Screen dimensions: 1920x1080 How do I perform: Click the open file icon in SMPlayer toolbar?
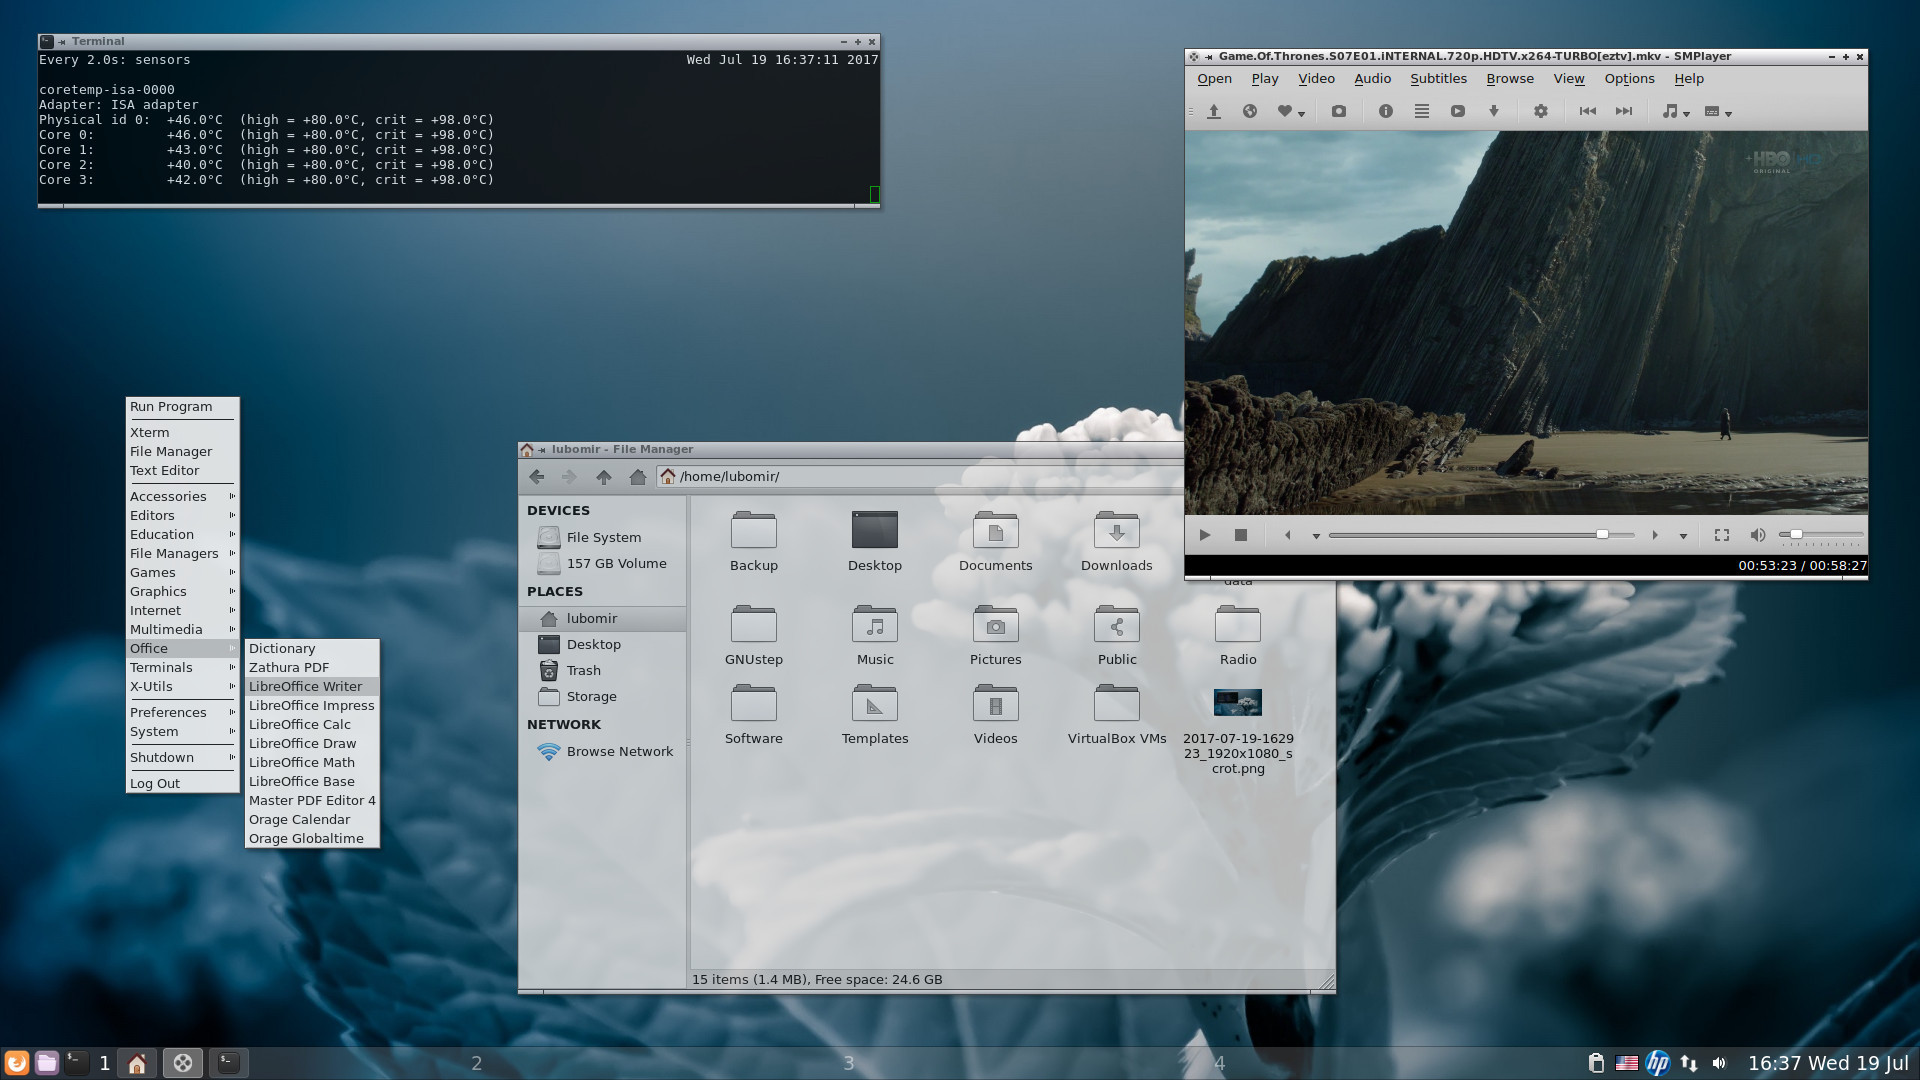pos(1213,112)
